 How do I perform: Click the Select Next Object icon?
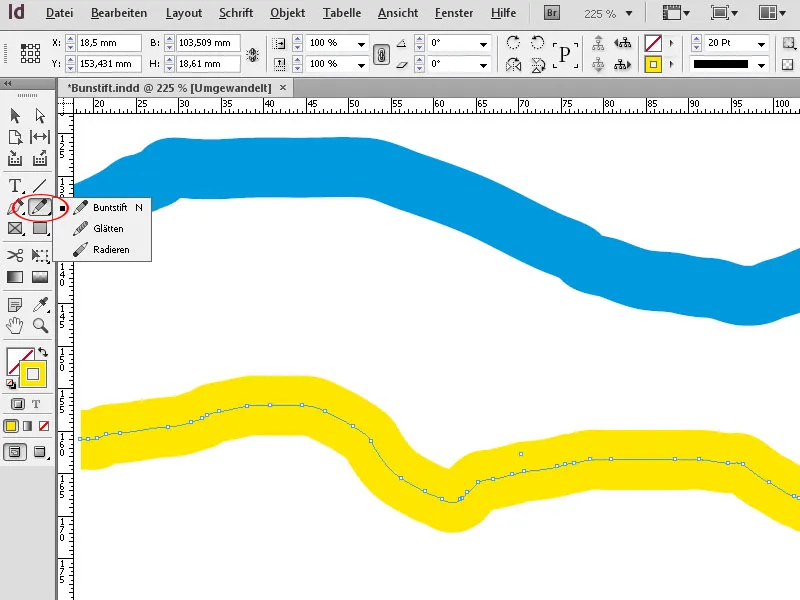622,64
